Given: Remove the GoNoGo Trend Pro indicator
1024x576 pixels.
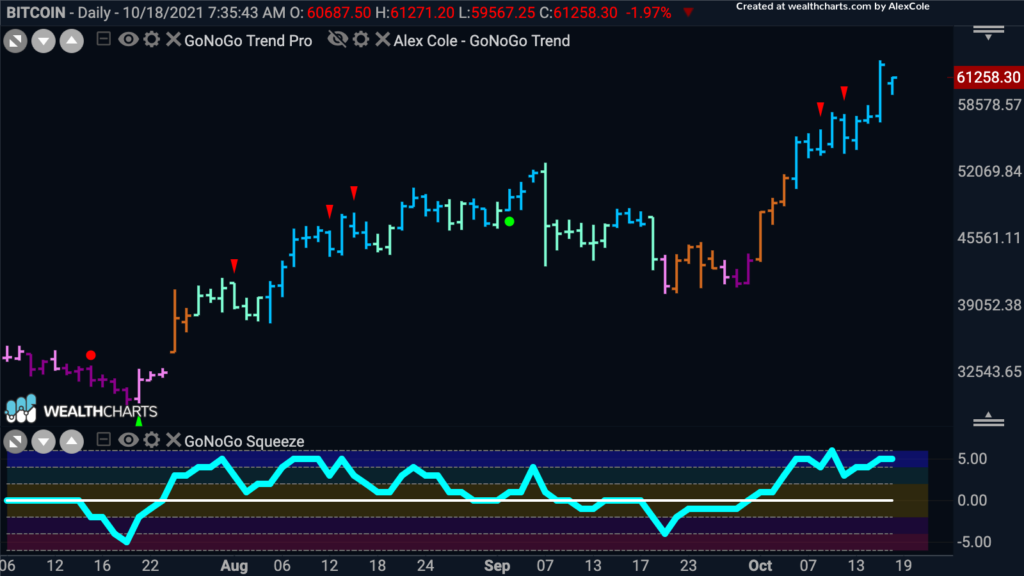Looking at the screenshot, I should tap(173, 40).
